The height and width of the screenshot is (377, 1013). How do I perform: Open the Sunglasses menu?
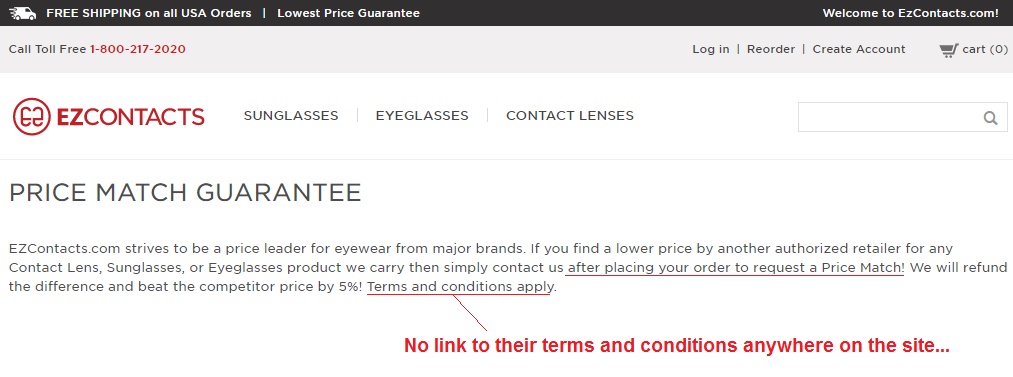click(291, 116)
